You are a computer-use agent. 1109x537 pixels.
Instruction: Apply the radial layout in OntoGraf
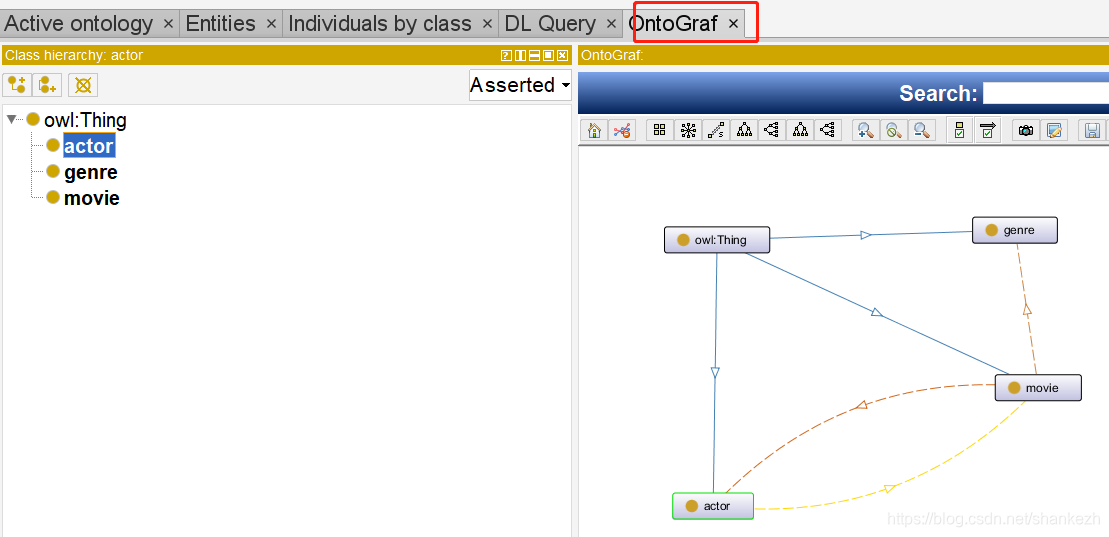point(687,130)
